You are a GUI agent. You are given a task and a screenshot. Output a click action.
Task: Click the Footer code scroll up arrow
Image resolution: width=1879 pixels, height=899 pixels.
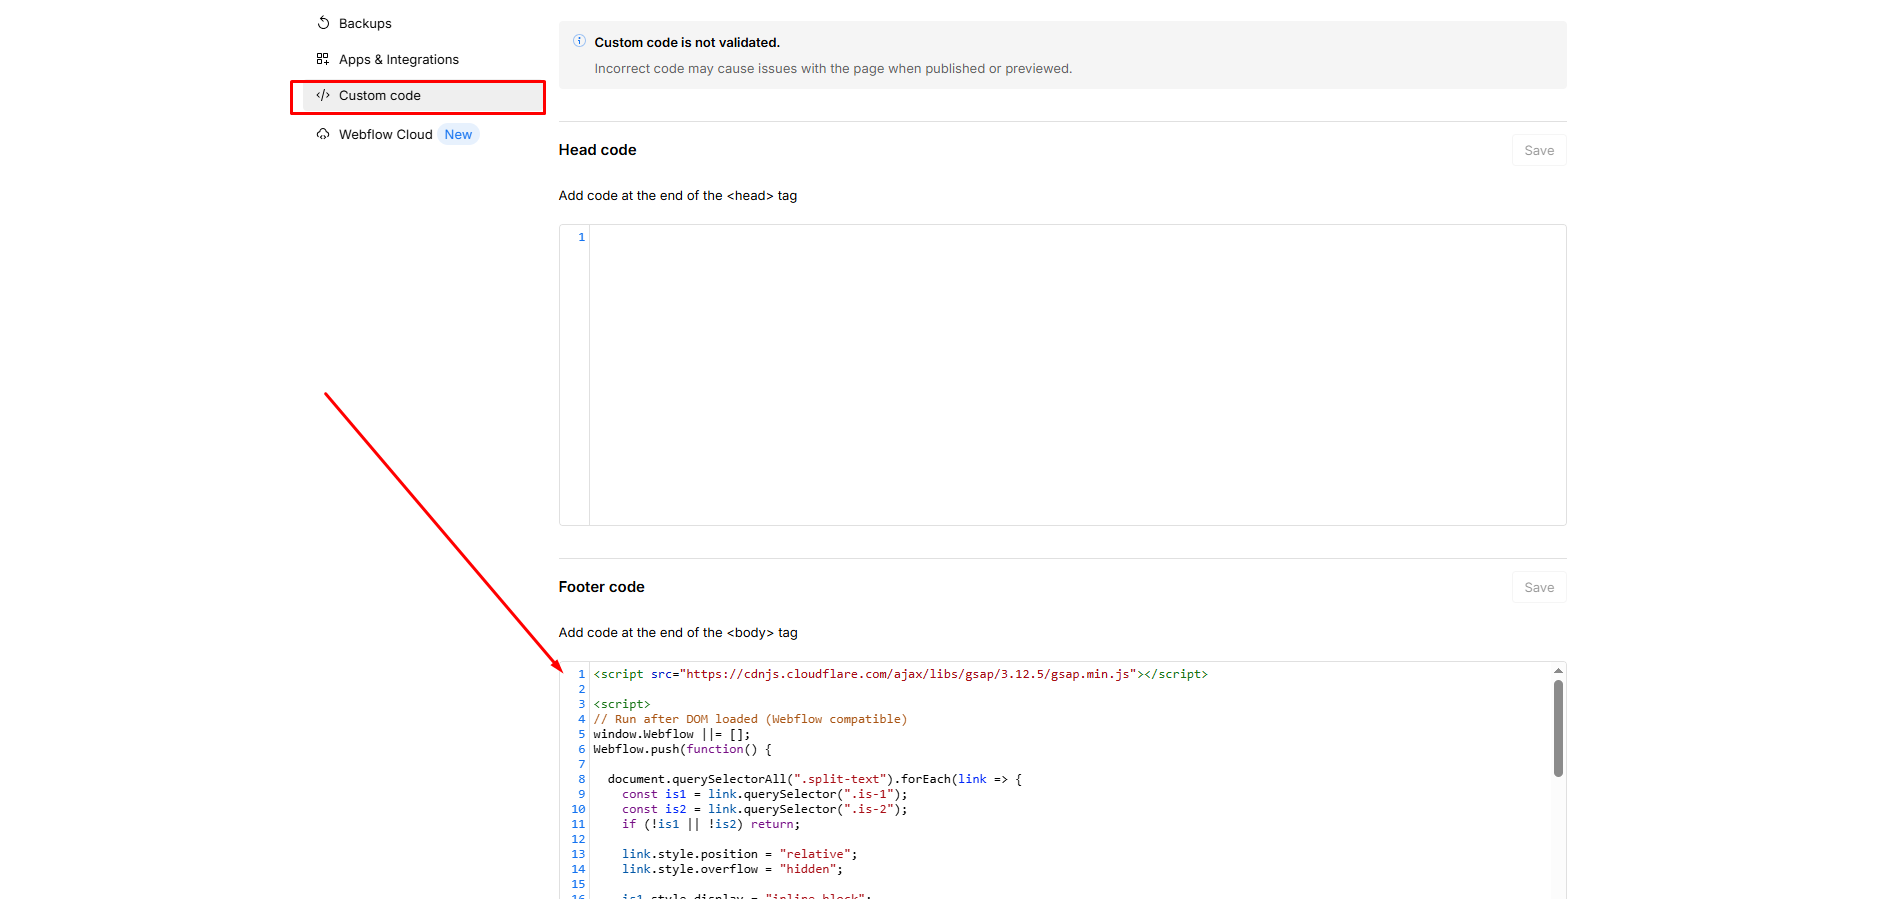pyautogui.click(x=1558, y=670)
